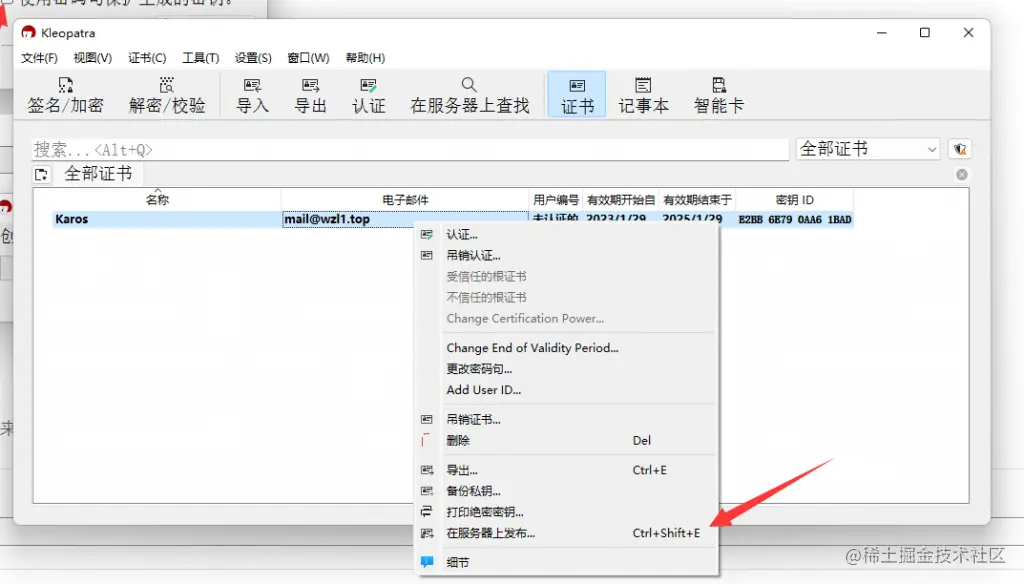Open the 设置(S) menu

click(x=253, y=58)
